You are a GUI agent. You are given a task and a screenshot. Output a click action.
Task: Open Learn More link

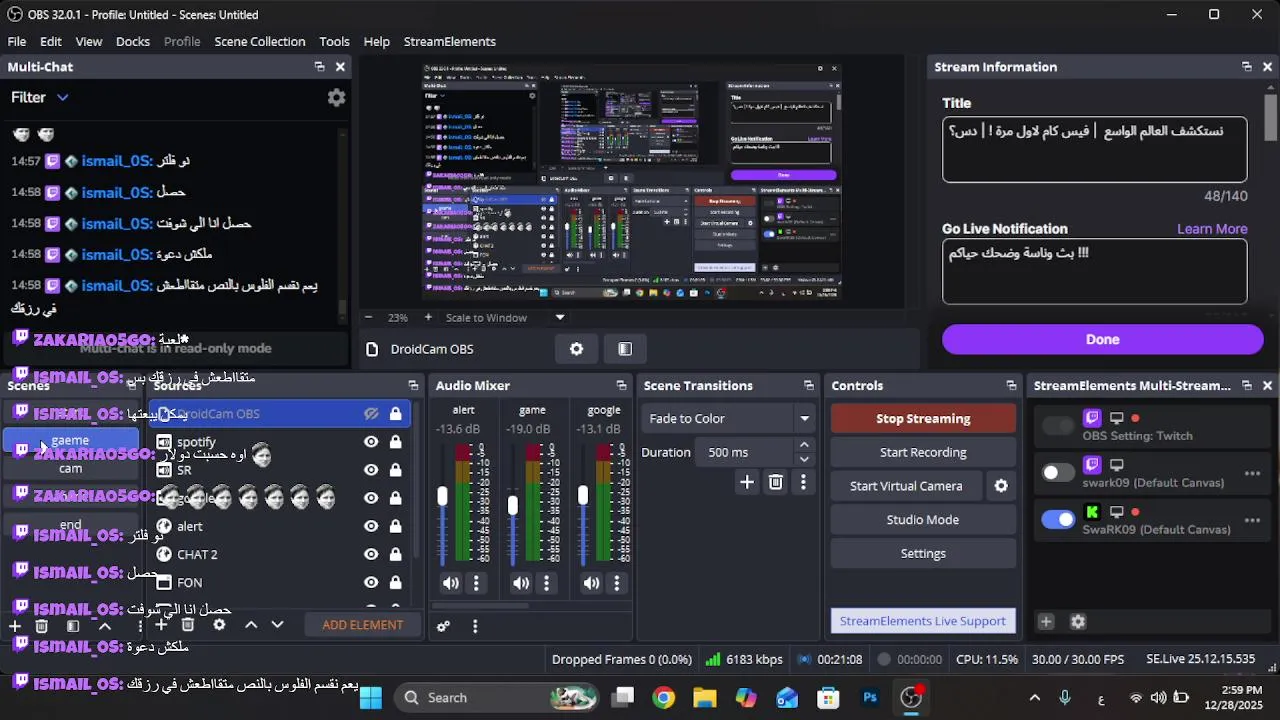[1212, 229]
